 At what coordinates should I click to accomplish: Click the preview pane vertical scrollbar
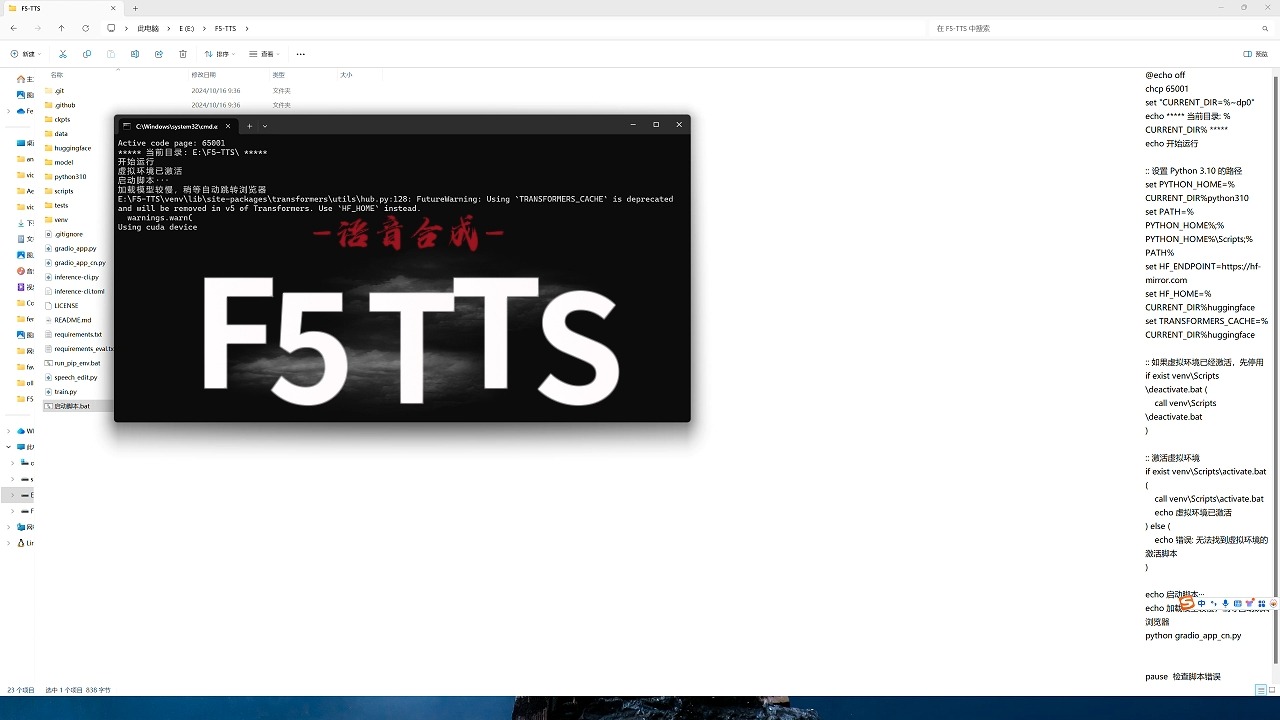pos(1275,370)
